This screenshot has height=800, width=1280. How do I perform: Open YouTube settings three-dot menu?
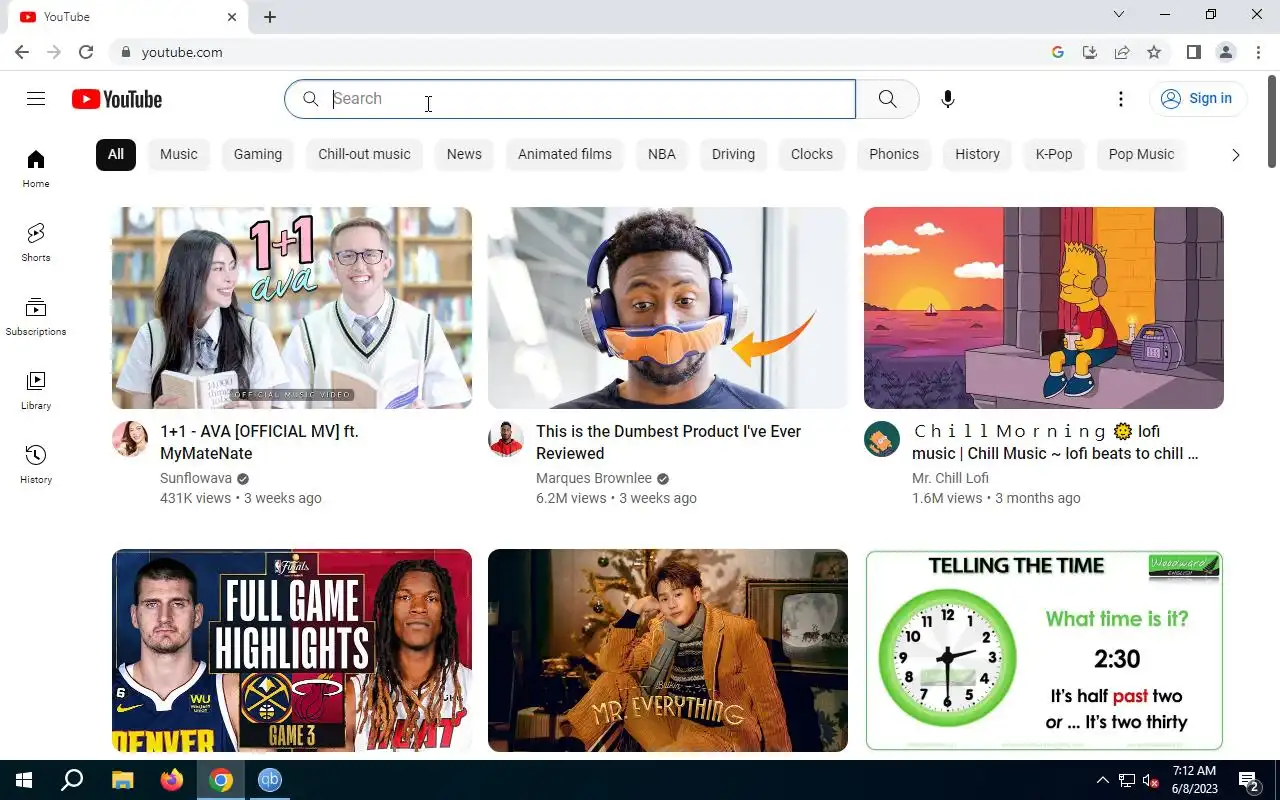[1121, 99]
